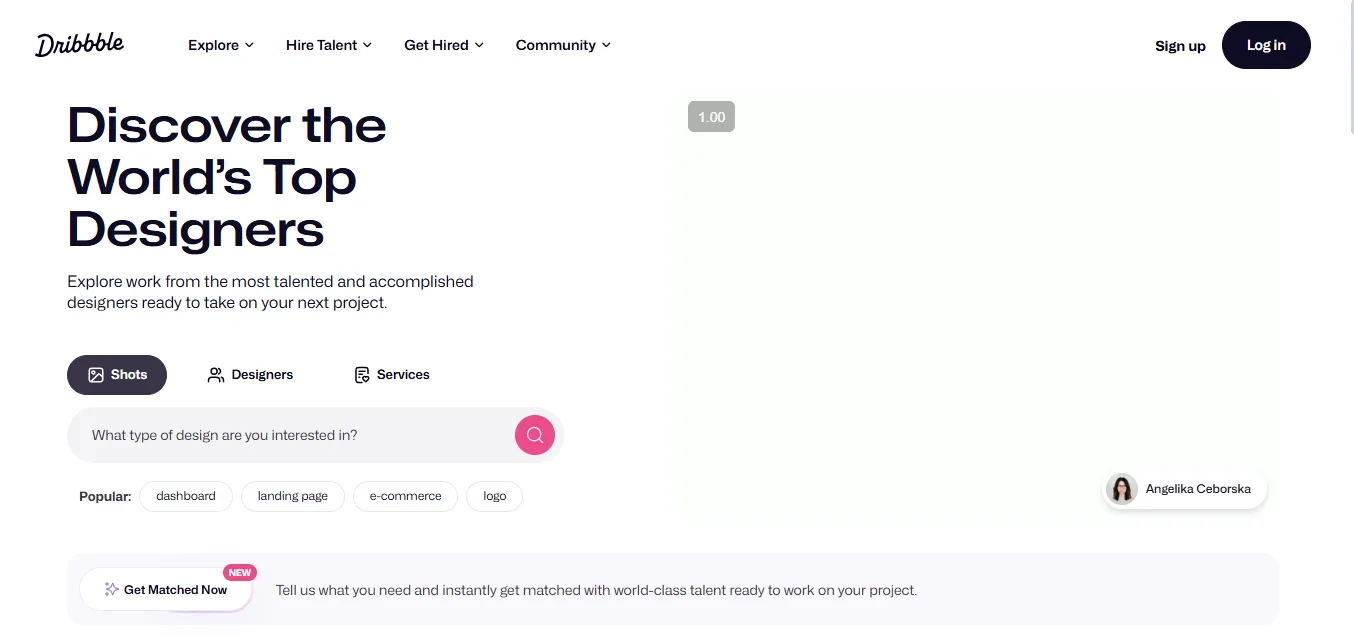
Task: Open the Community dropdown menu
Action: point(562,45)
